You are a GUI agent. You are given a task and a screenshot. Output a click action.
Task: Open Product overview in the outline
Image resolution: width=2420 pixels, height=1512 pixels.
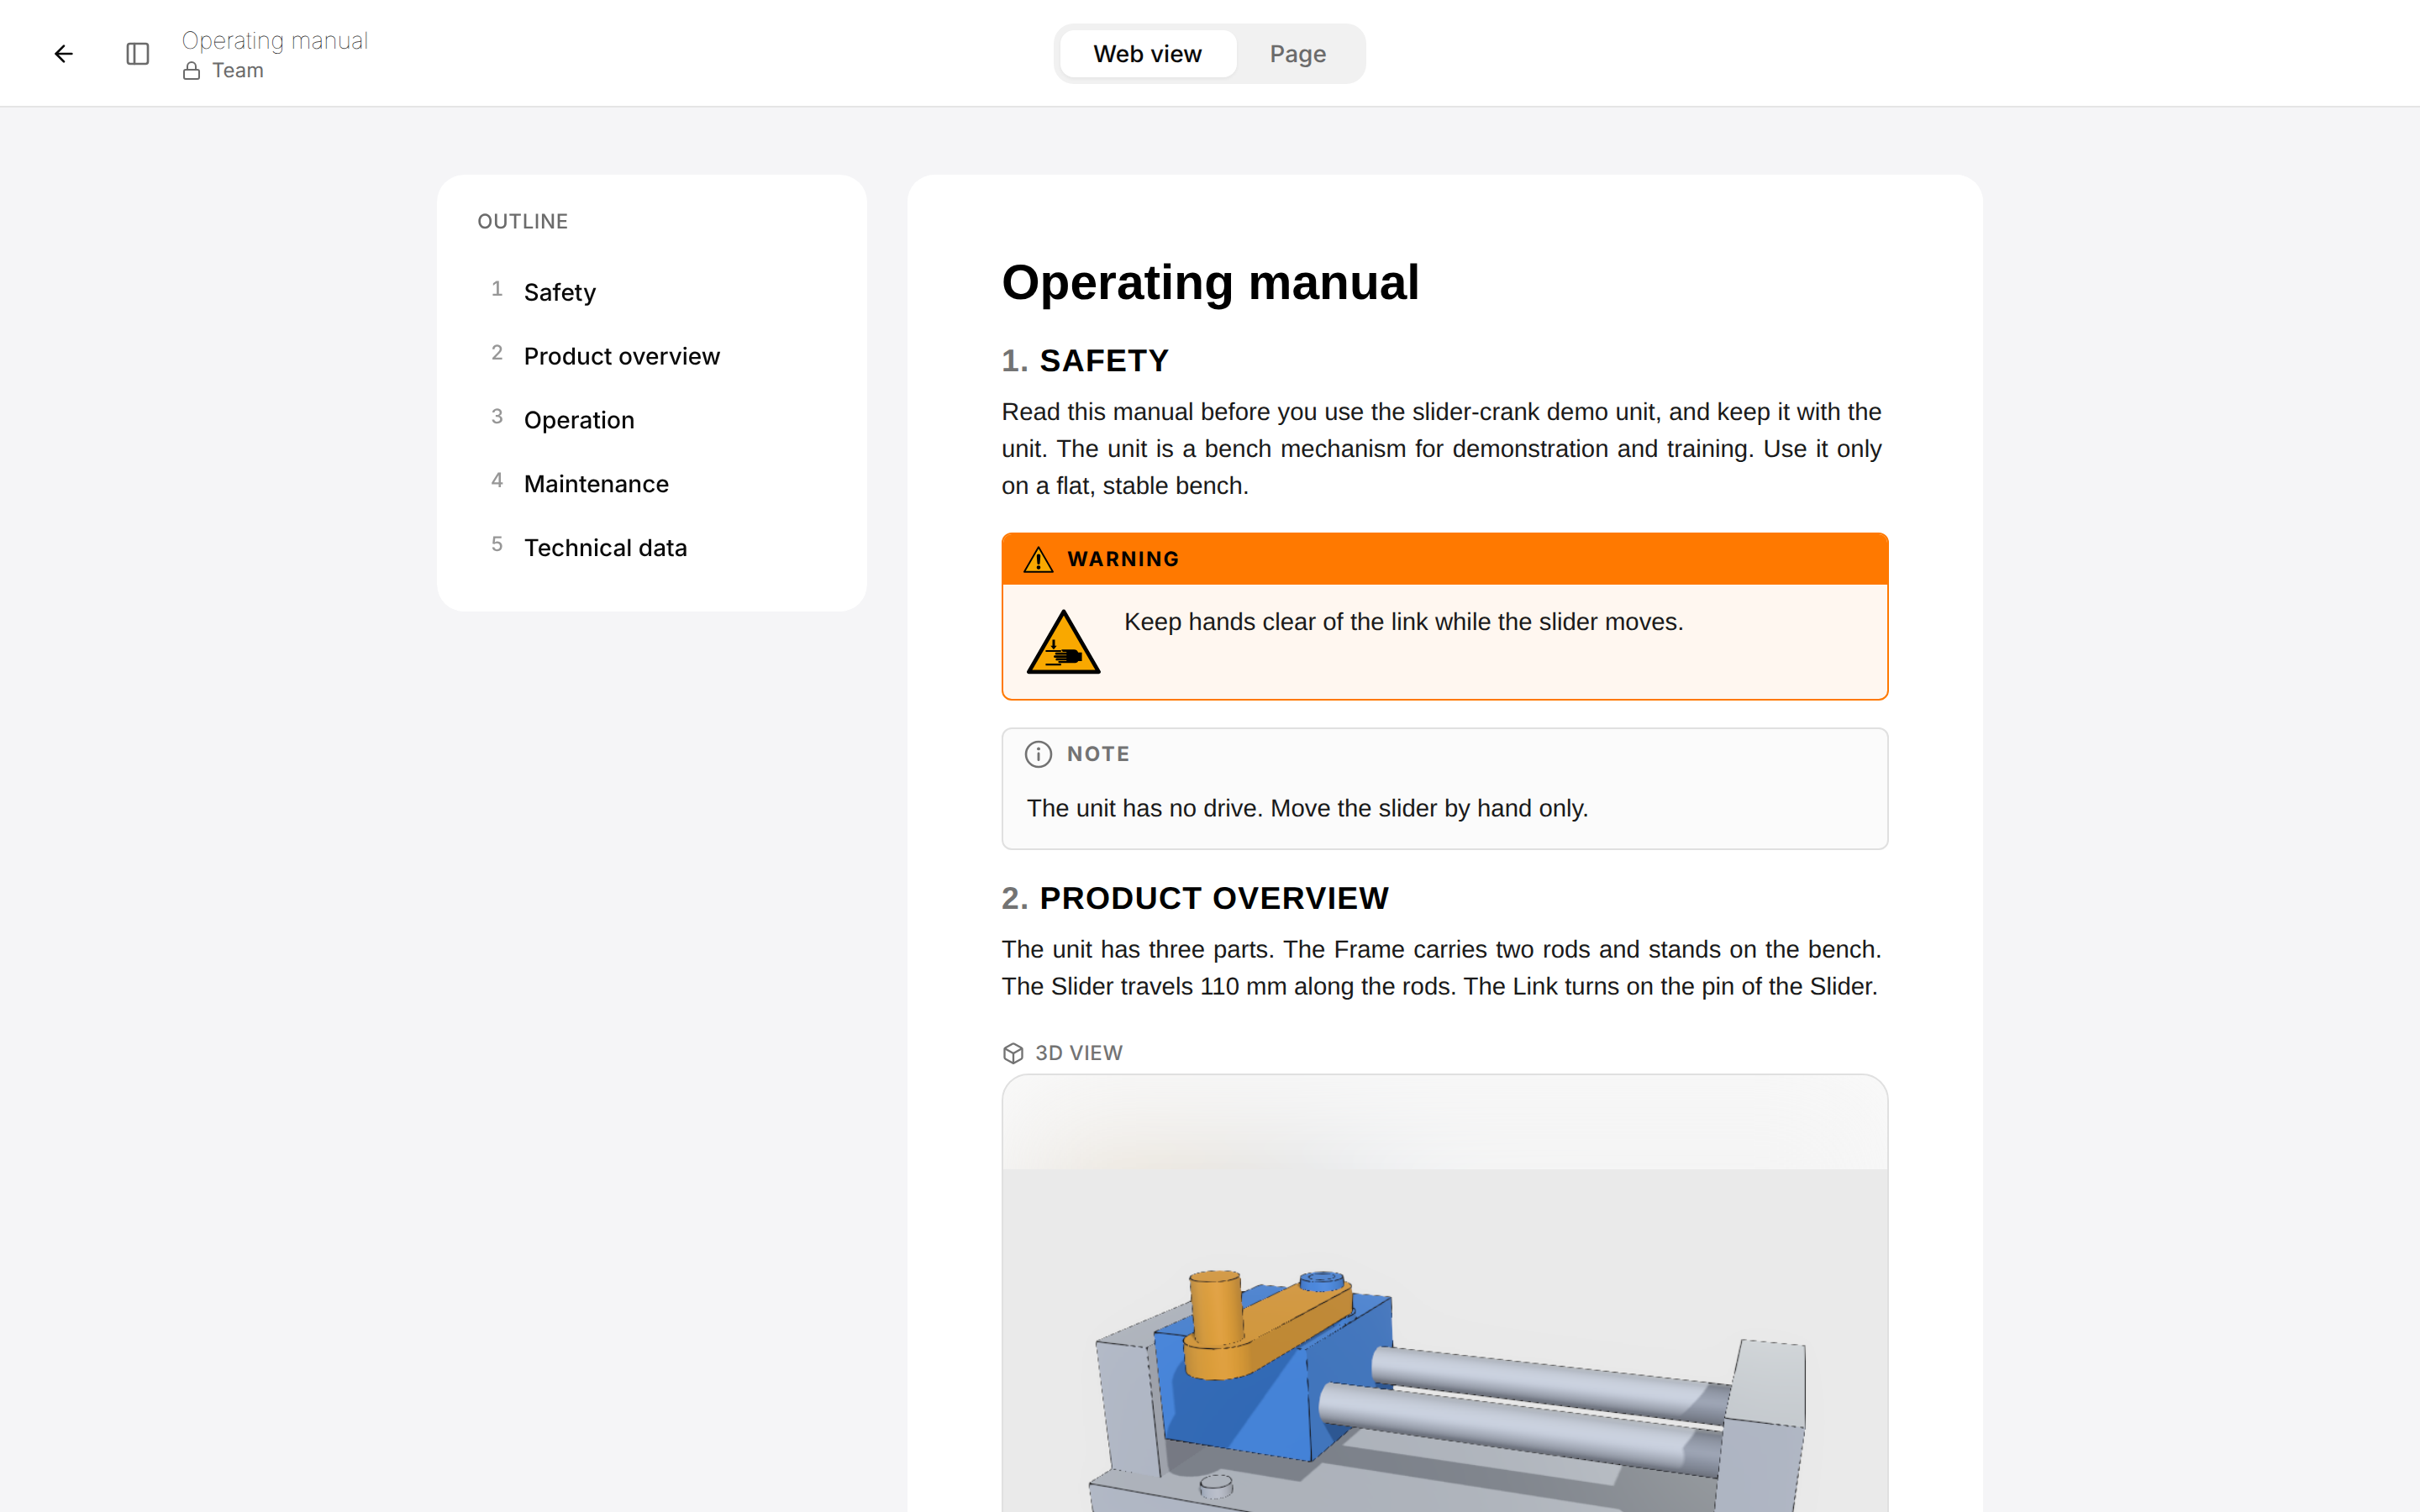tap(651, 356)
